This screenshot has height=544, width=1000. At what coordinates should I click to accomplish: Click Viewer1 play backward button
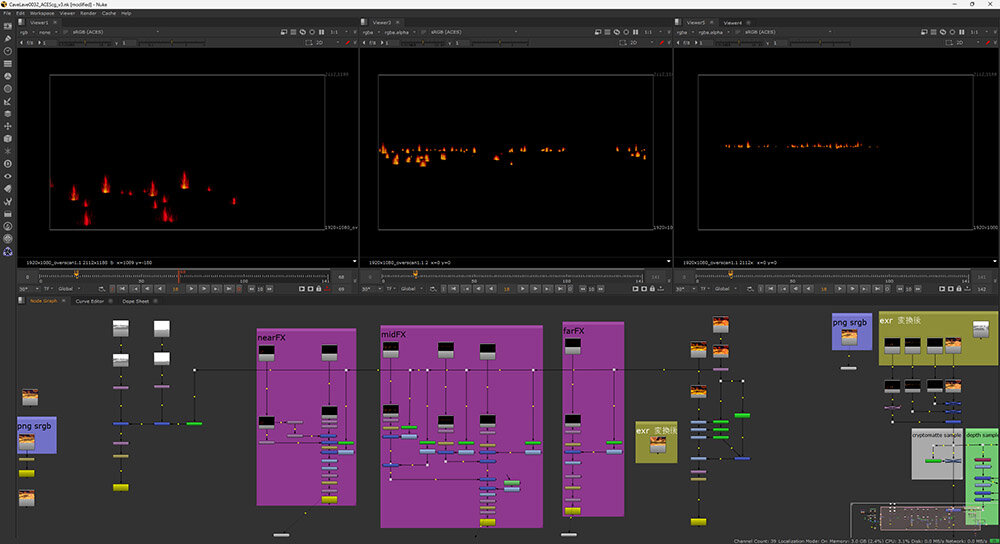[x=160, y=289]
